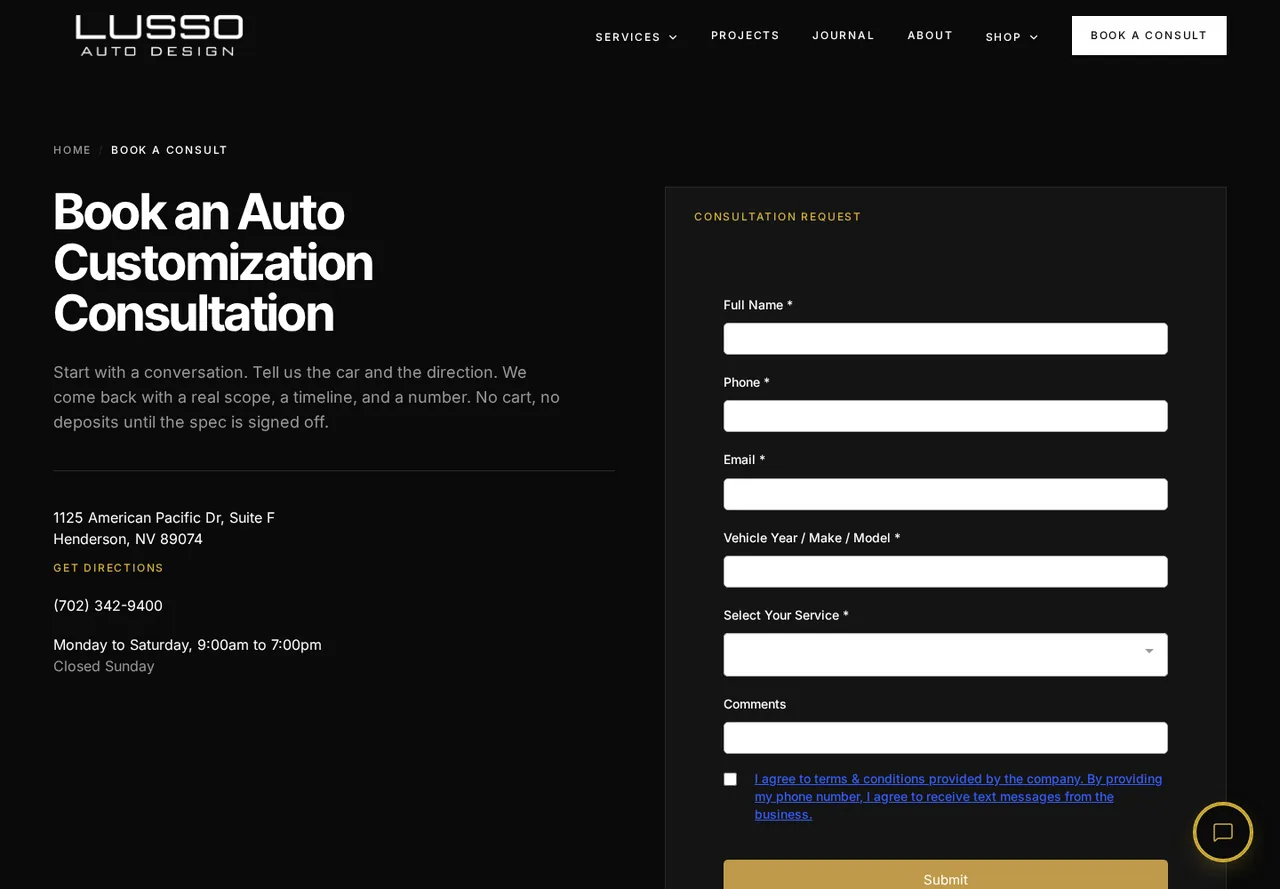Expand the Services menu
Screen dimensions: 1280x889
636,37
